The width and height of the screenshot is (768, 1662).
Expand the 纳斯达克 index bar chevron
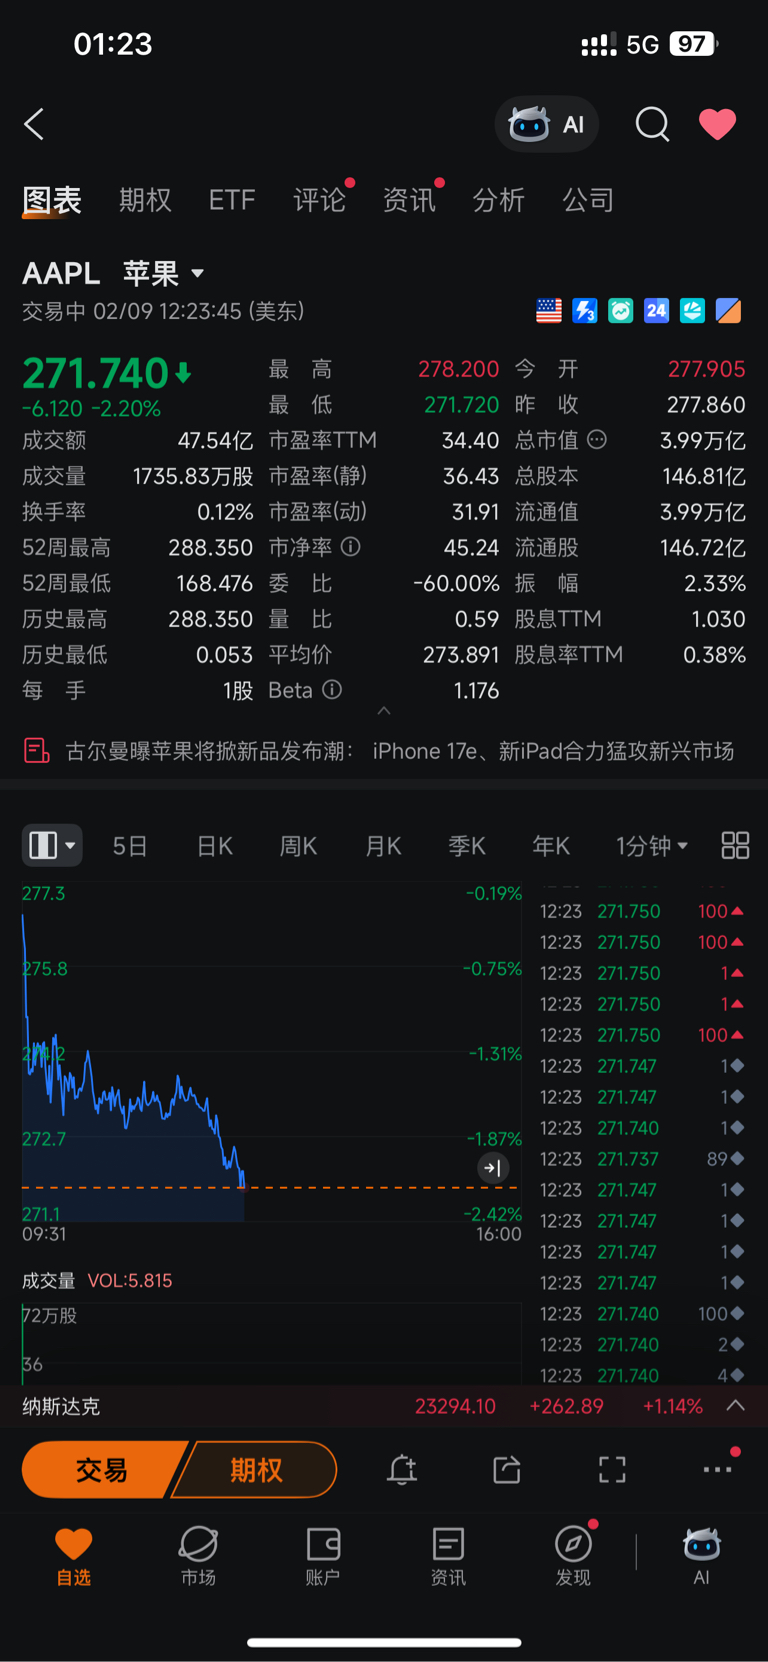(x=735, y=1406)
